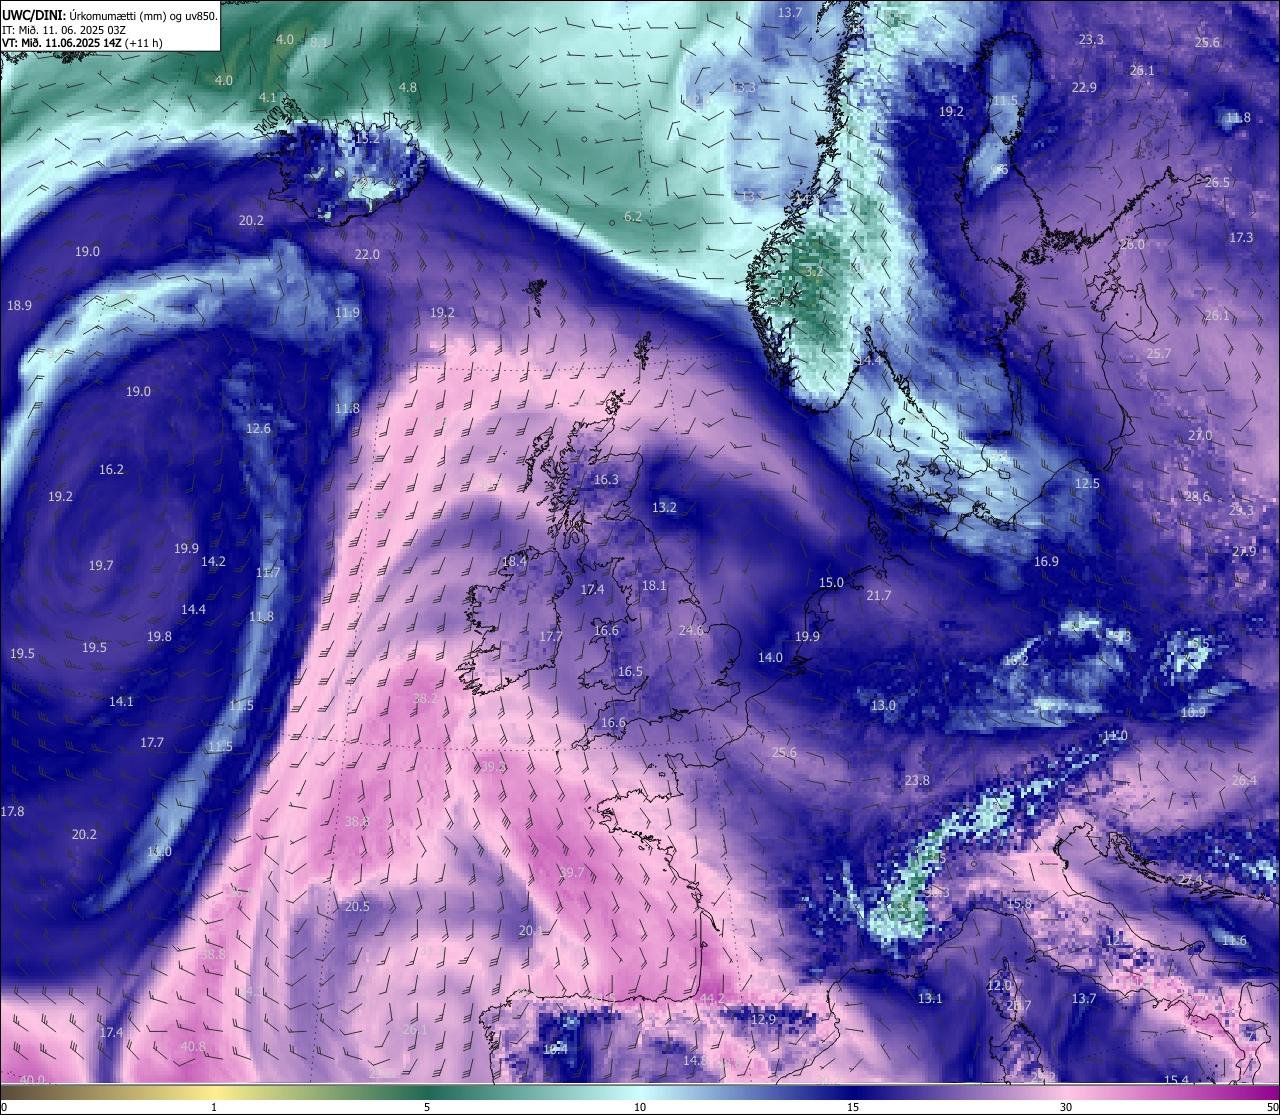Click the 19.7 value in cyclone center
The height and width of the screenshot is (1115, 1280).
click(x=101, y=566)
